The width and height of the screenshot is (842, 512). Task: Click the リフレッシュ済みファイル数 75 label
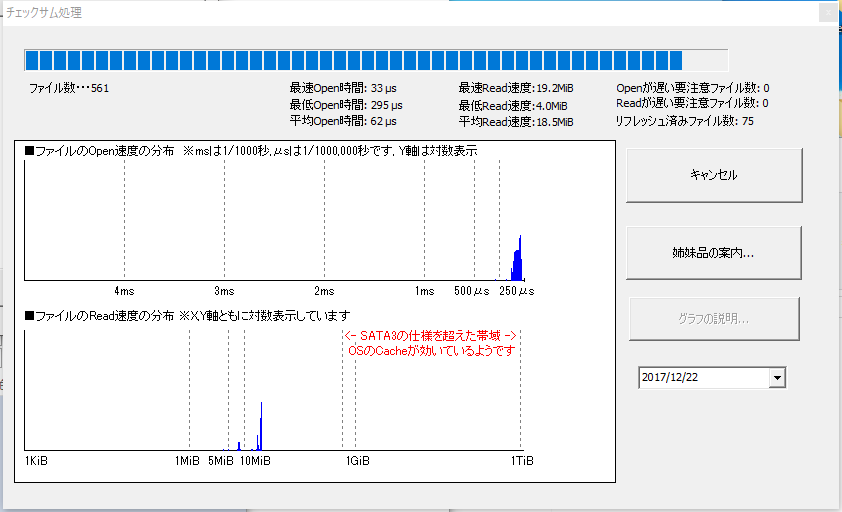[x=685, y=121]
